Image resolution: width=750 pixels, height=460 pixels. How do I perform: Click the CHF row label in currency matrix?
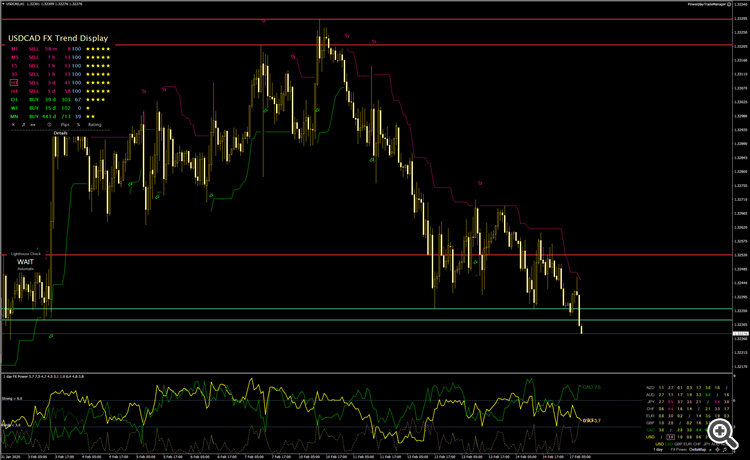[651, 409]
